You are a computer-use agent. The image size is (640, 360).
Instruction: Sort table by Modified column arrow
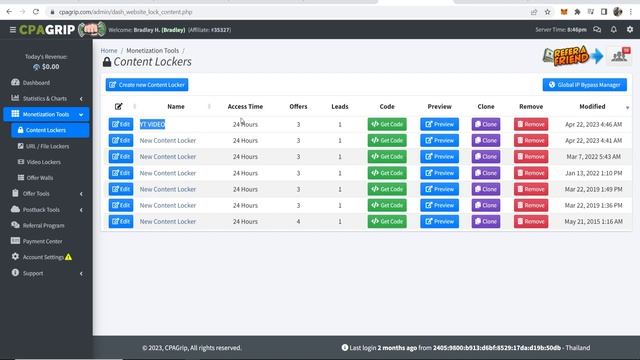627,107
